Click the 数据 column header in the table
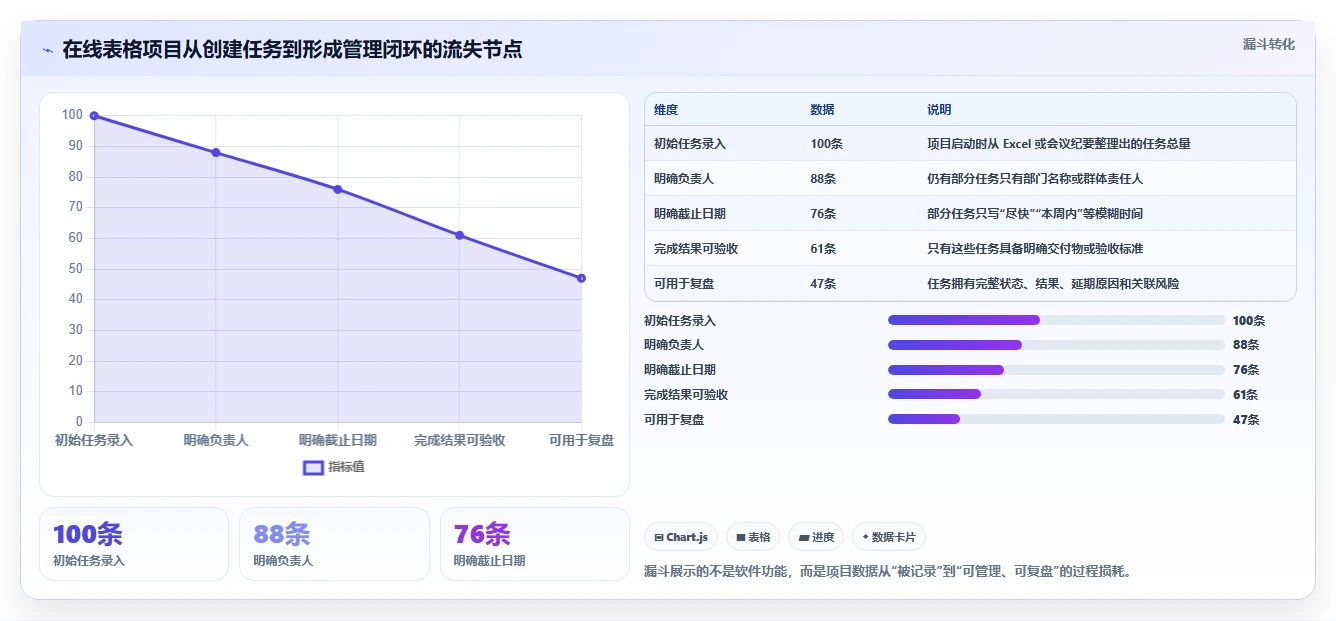The height and width of the screenshot is (621, 1336). tap(822, 110)
